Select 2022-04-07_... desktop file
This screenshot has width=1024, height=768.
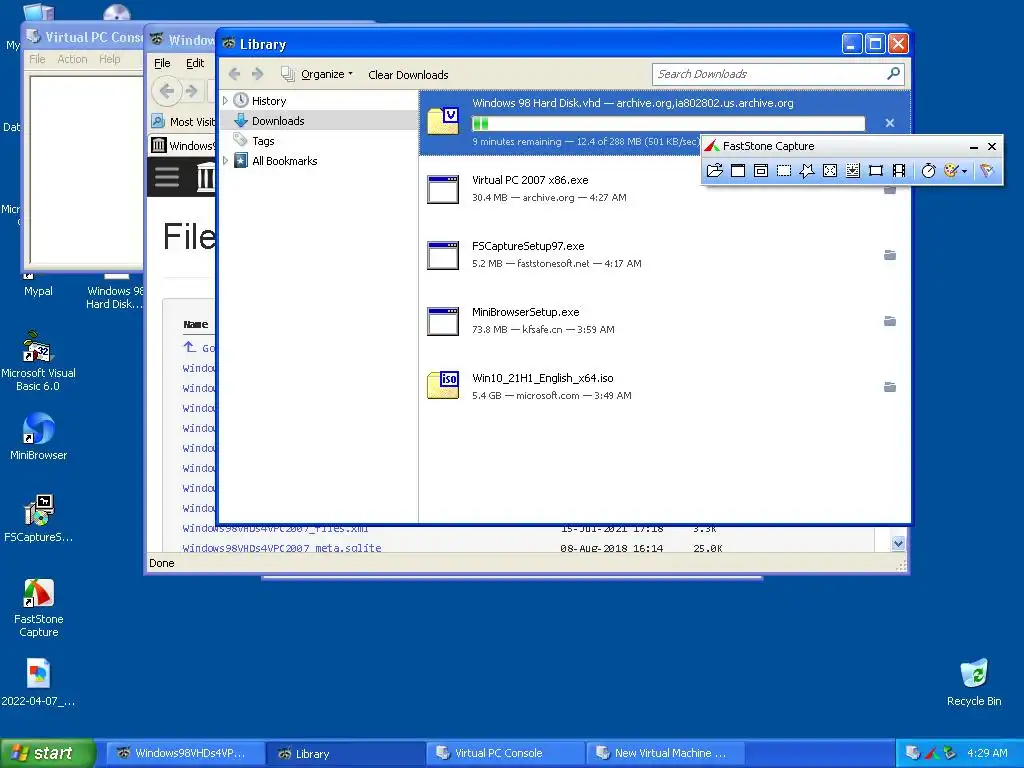39,682
